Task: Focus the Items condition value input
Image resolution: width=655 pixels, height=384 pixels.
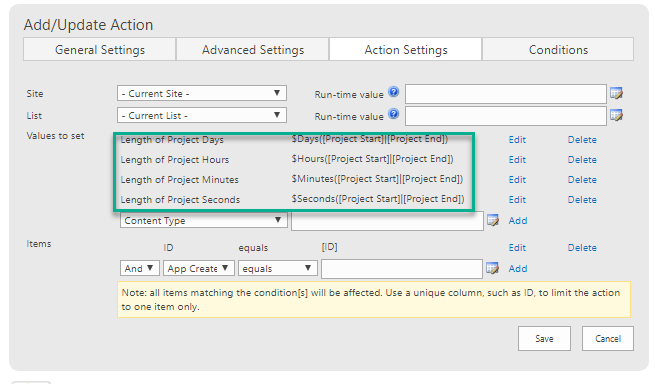Action: click(x=402, y=269)
